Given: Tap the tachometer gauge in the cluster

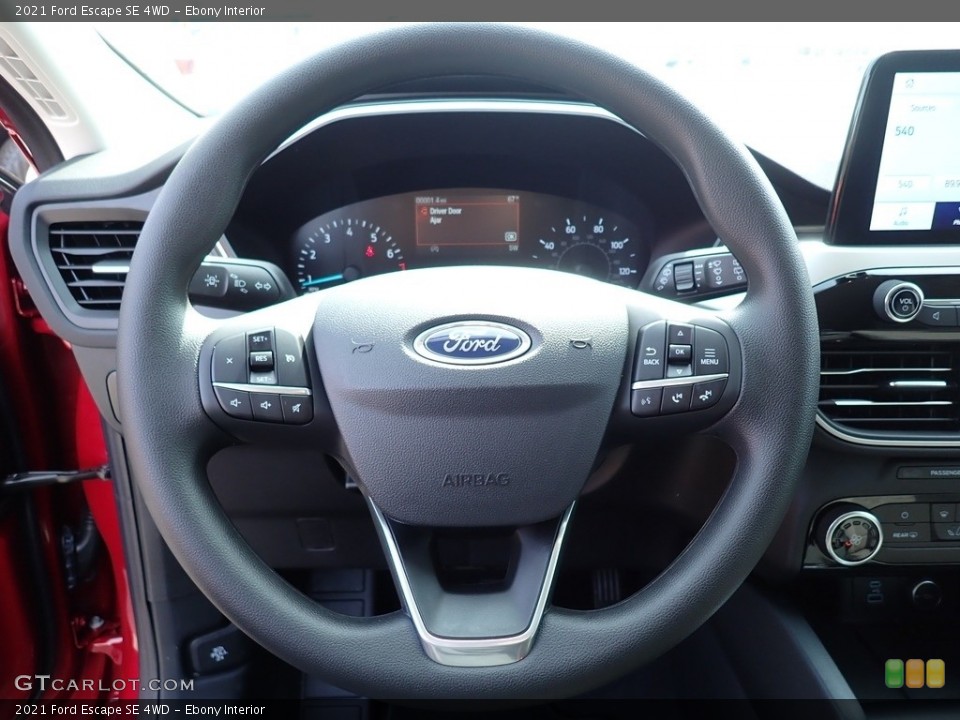Looking at the screenshot, I should [349, 254].
